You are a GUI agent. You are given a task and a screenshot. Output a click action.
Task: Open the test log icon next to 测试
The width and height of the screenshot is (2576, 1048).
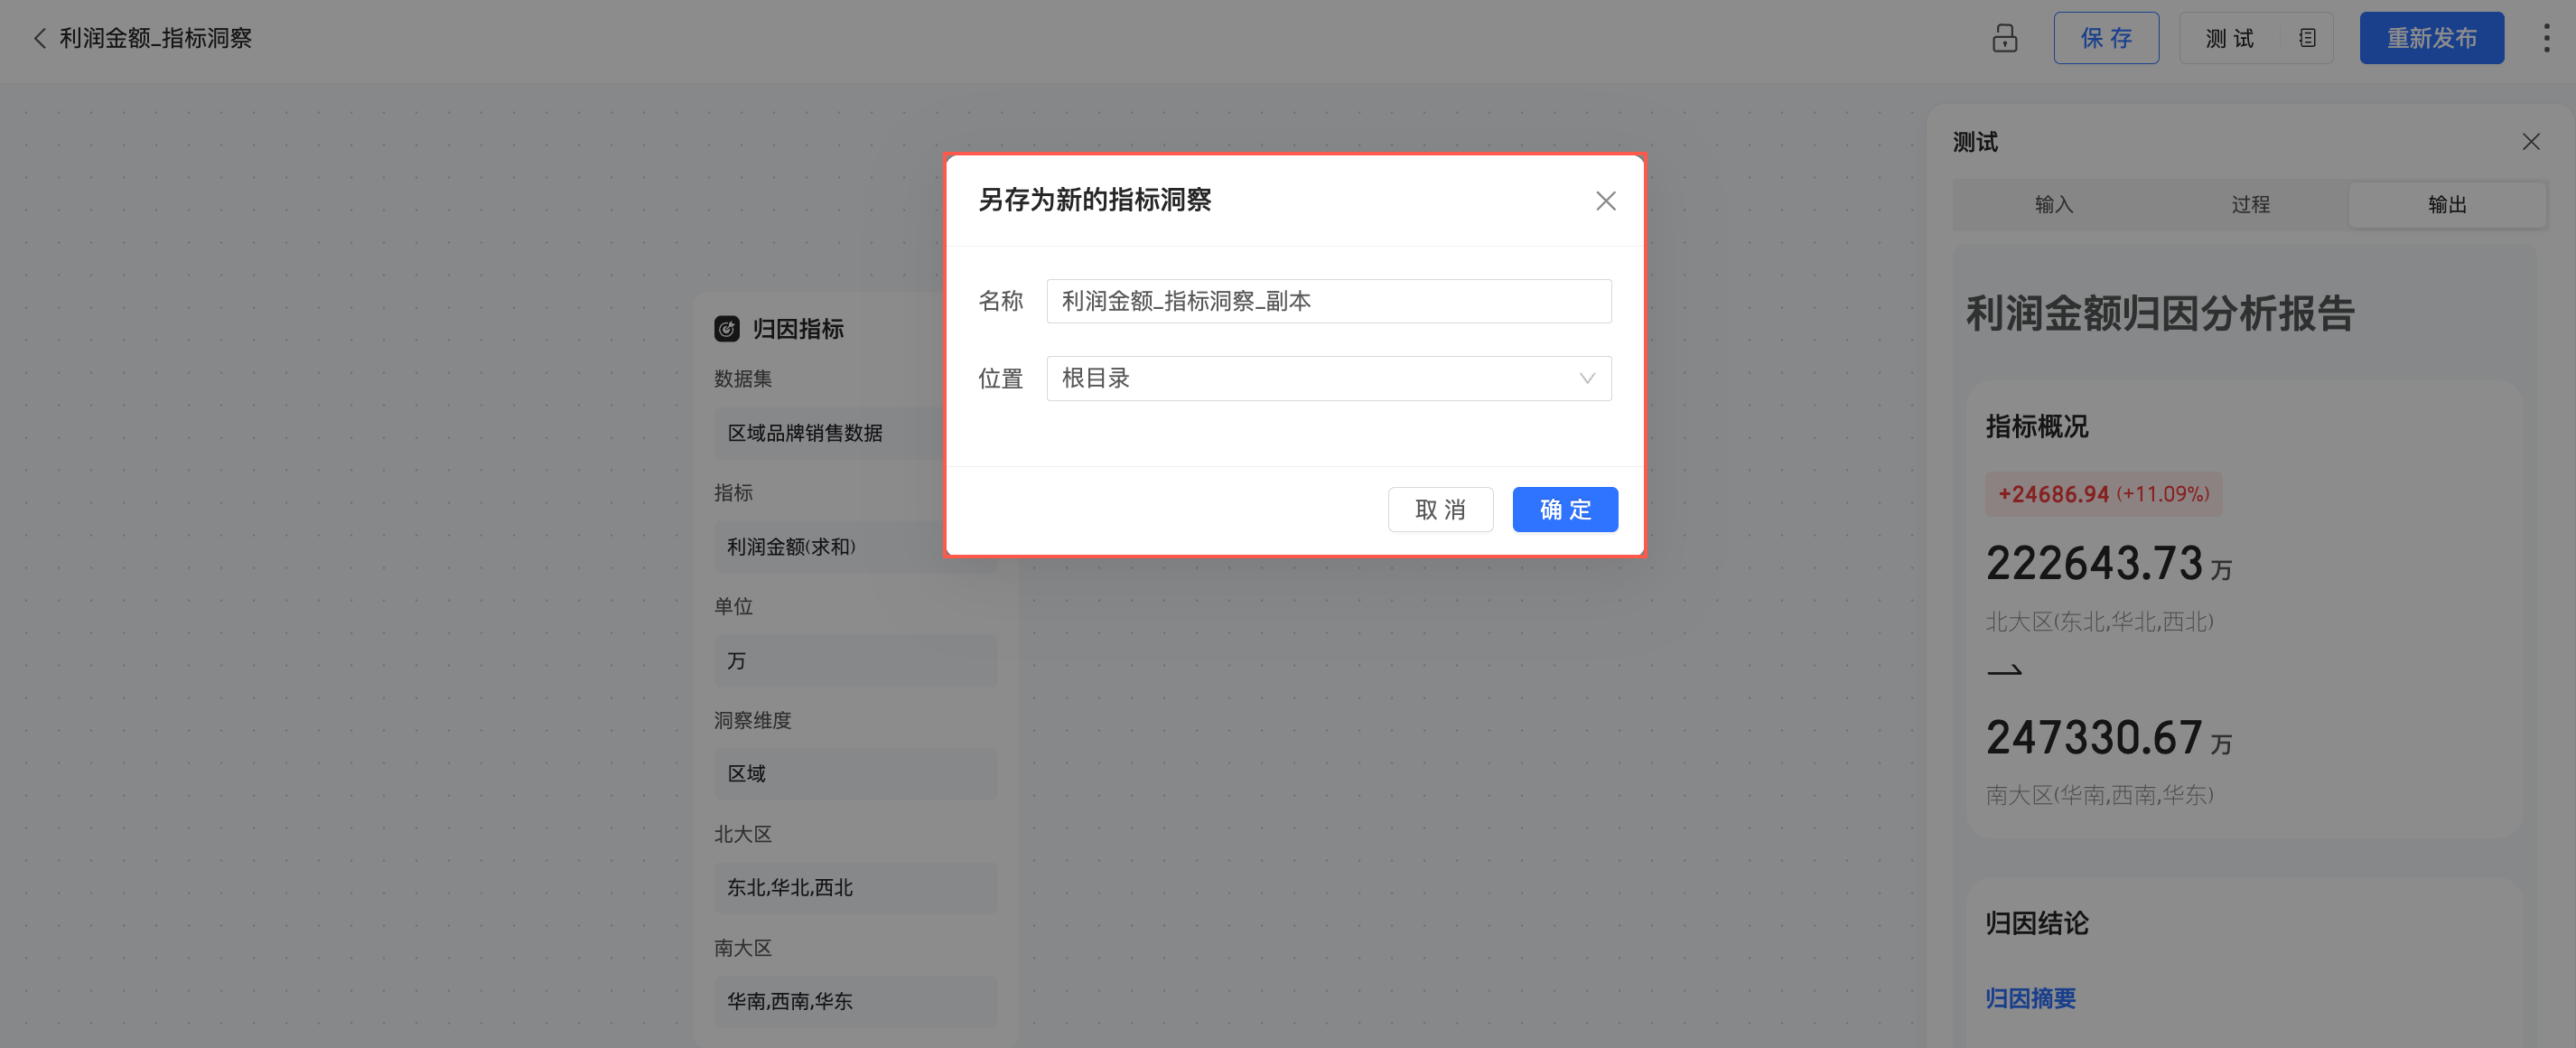point(2307,38)
